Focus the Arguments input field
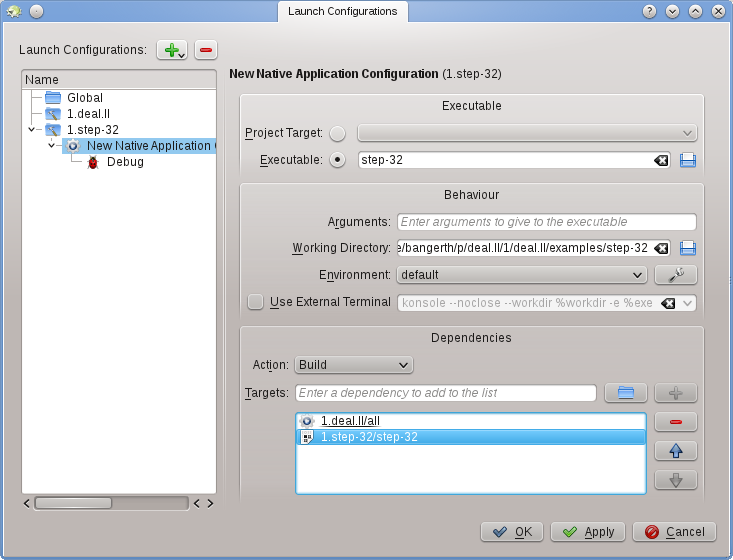Viewport: 733px width, 560px height. click(x=546, y=222)
